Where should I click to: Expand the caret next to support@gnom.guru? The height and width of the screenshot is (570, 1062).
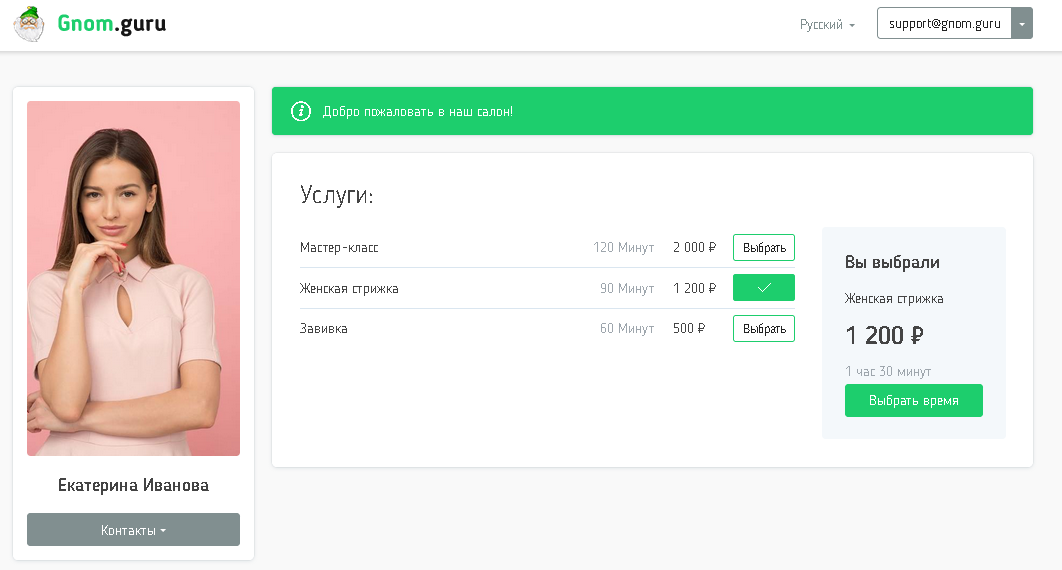pos(1022,23)
